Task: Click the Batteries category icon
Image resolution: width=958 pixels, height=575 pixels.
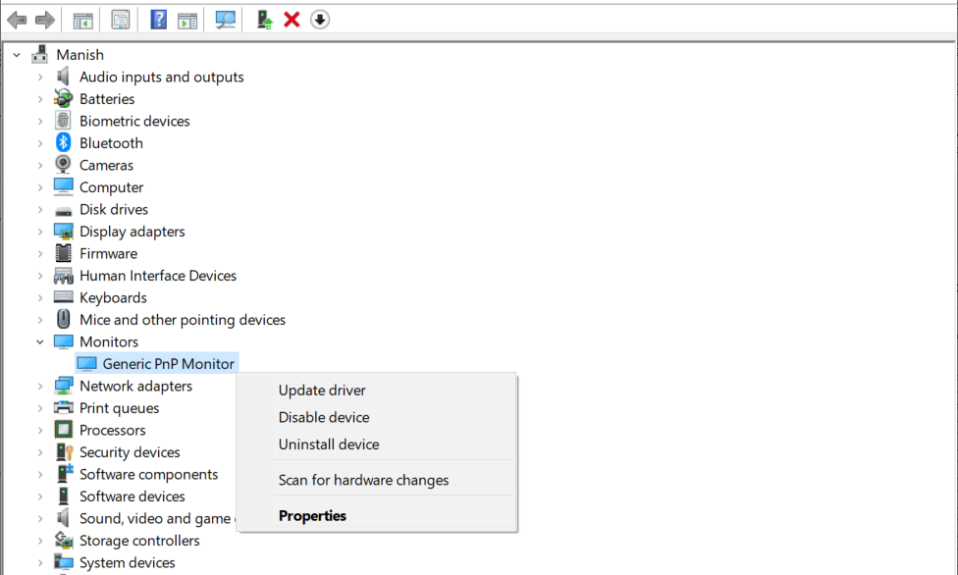Action: (x=63, y=98)
